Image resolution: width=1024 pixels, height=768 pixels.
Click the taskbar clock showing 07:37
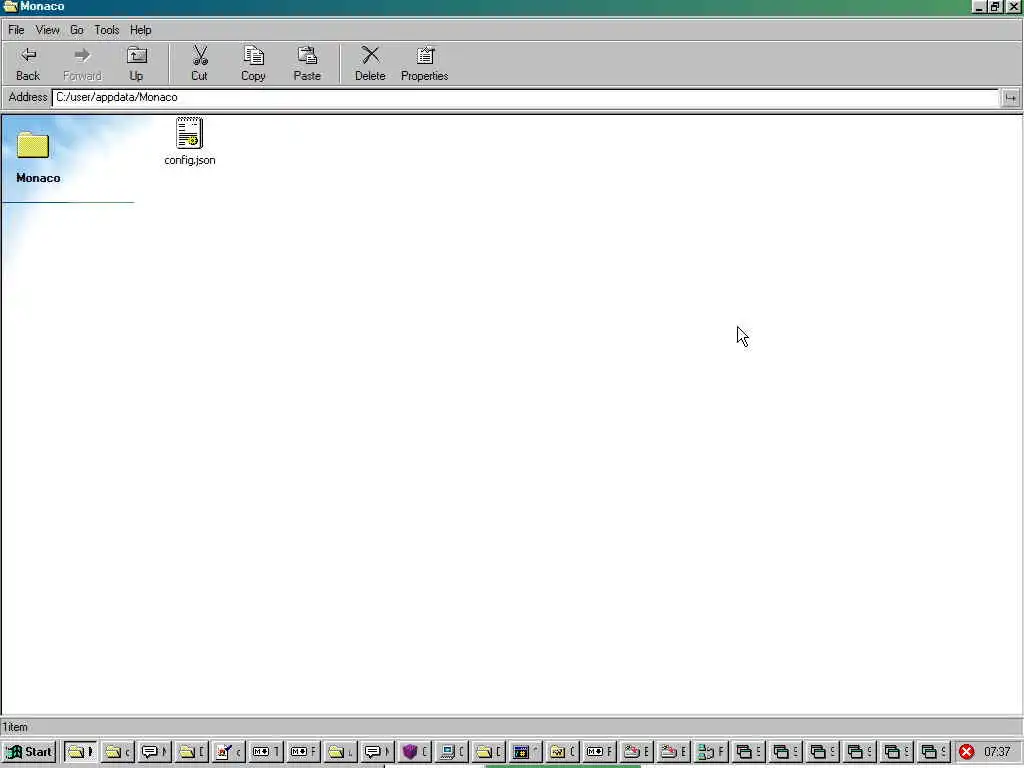coord(997,752)
